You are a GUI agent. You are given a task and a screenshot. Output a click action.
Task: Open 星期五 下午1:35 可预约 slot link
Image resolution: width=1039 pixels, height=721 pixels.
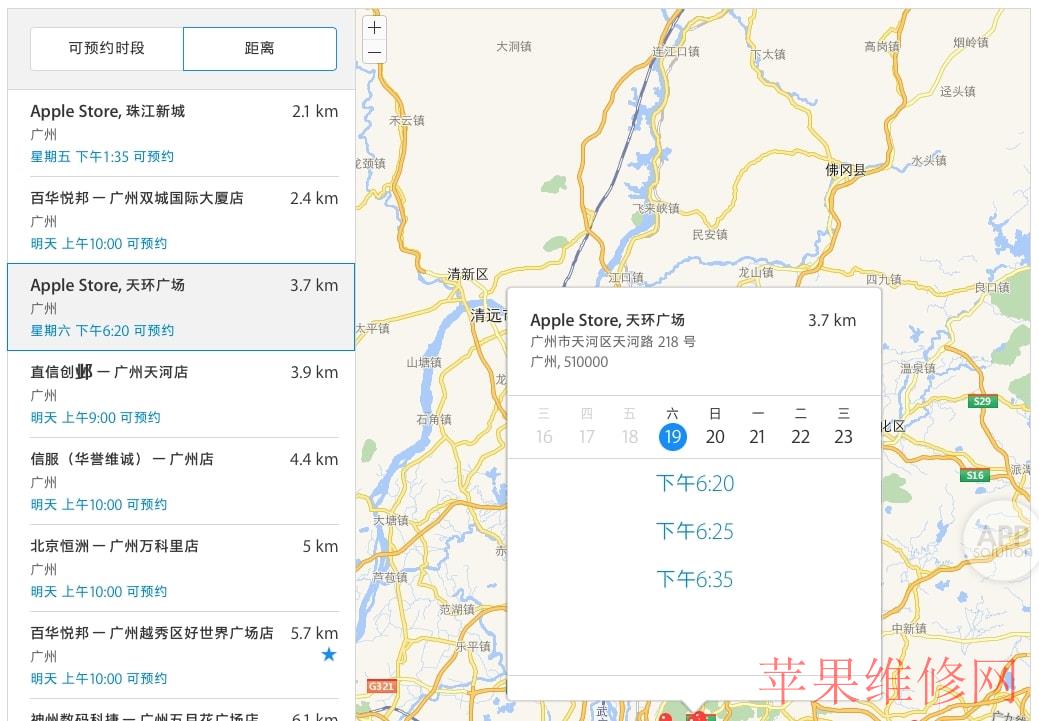(x=102, y=156)
